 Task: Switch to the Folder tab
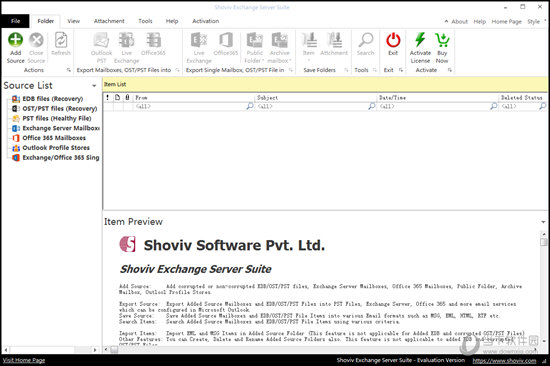tap(46, 21)
